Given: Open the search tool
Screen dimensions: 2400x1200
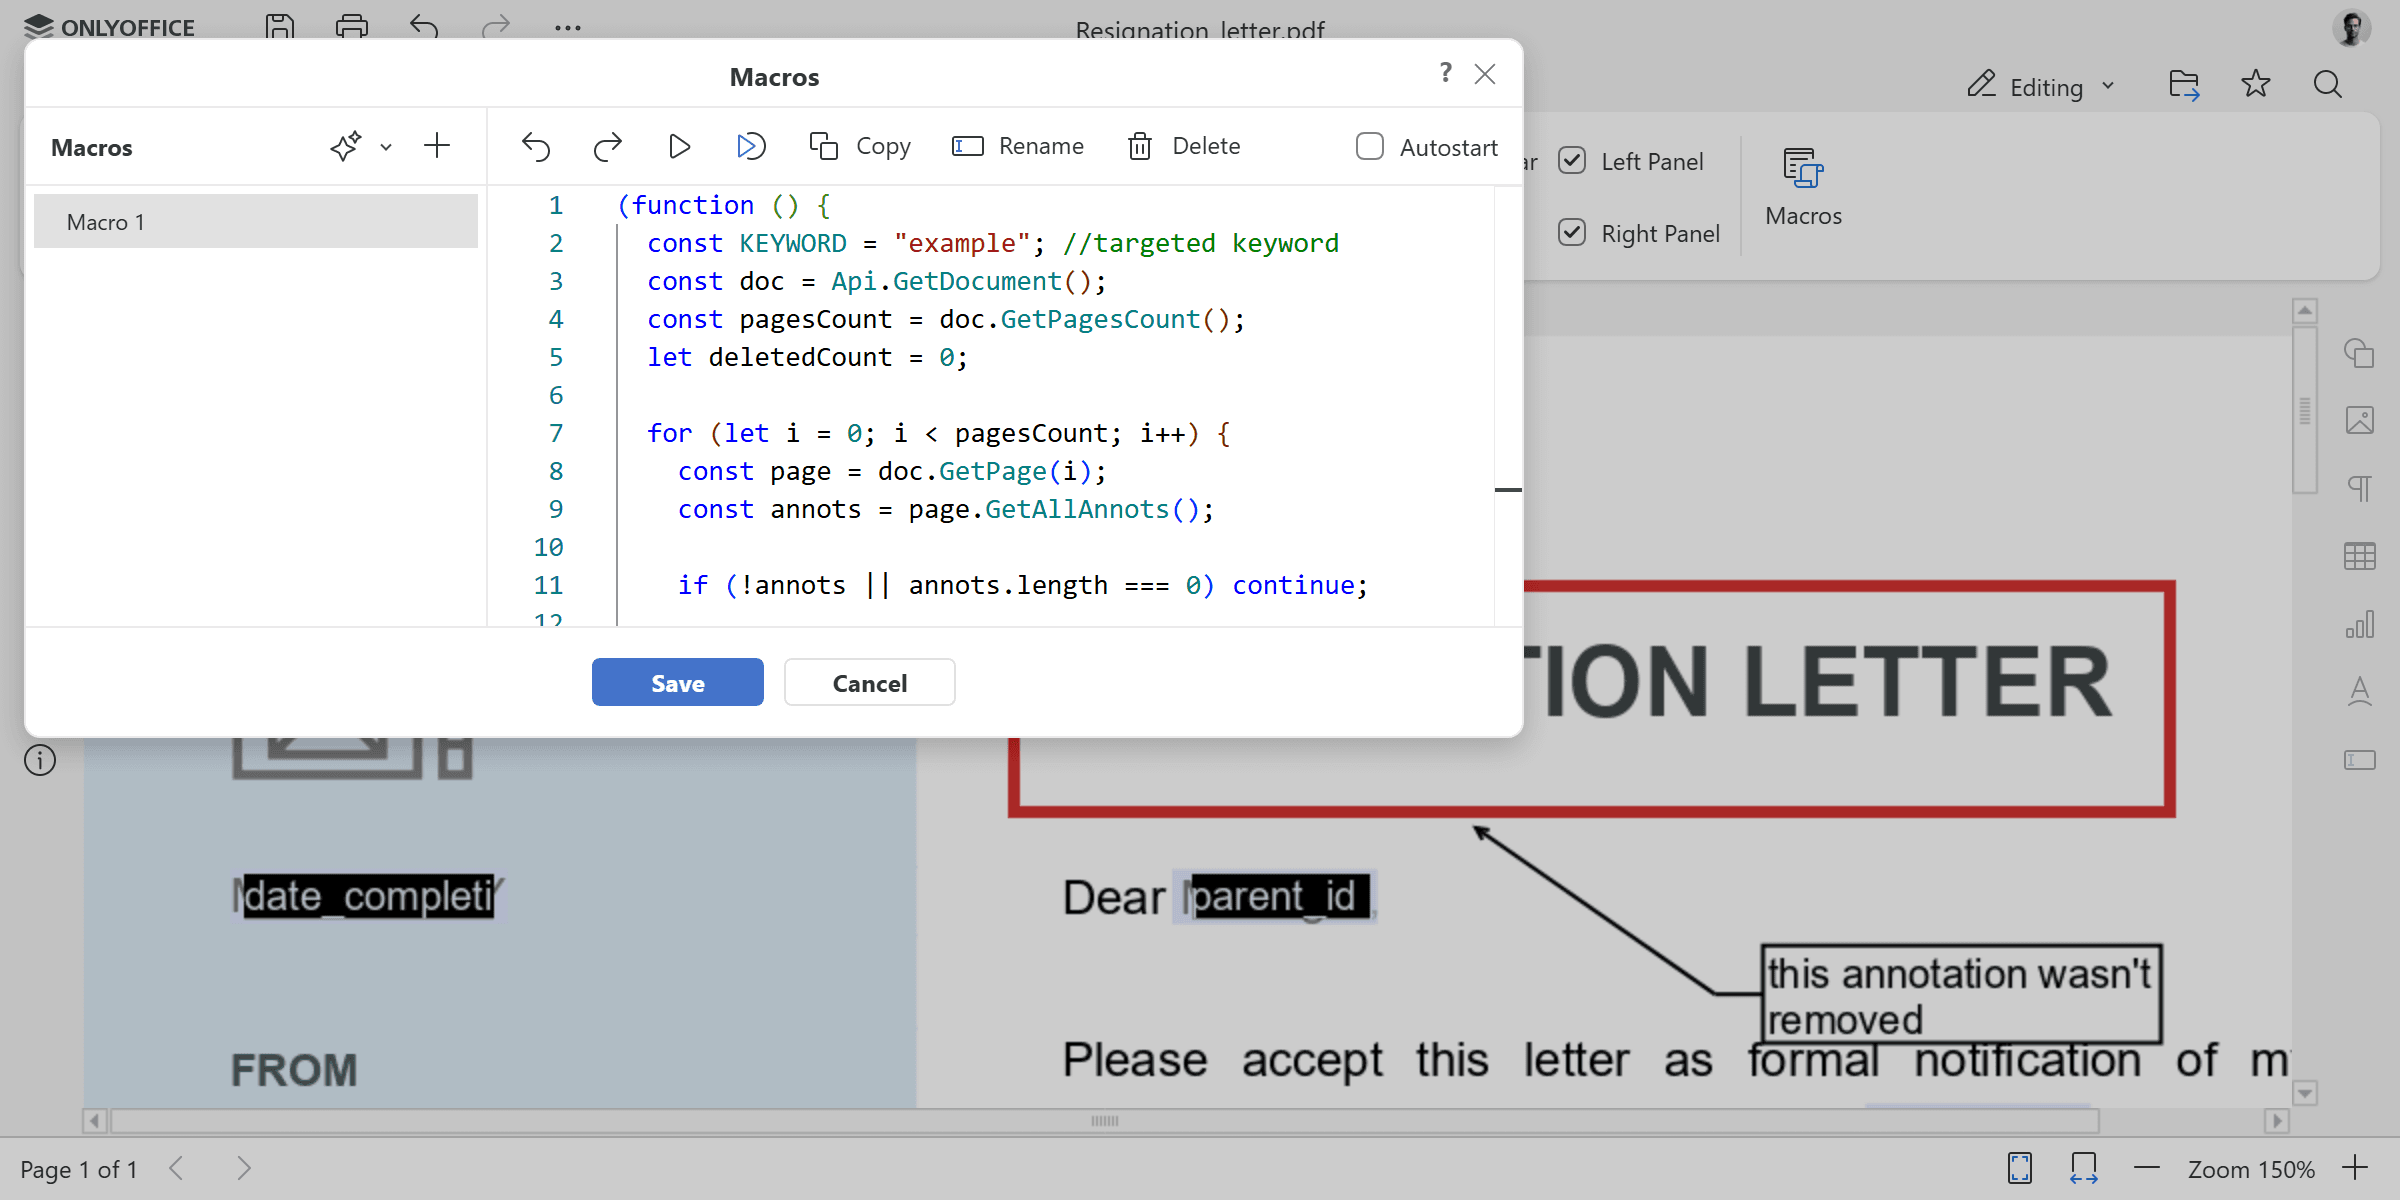Looking at the screenshot, I should coord(2328,84).
